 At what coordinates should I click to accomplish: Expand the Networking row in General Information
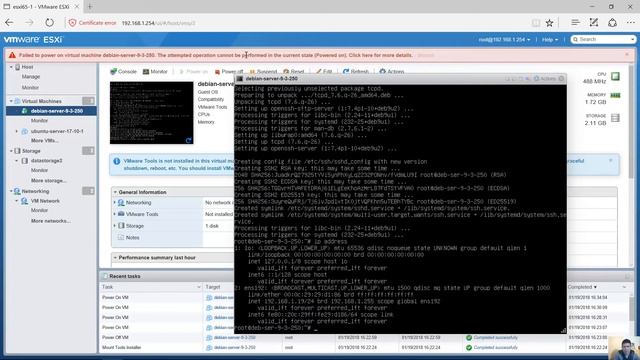(115, 202)
